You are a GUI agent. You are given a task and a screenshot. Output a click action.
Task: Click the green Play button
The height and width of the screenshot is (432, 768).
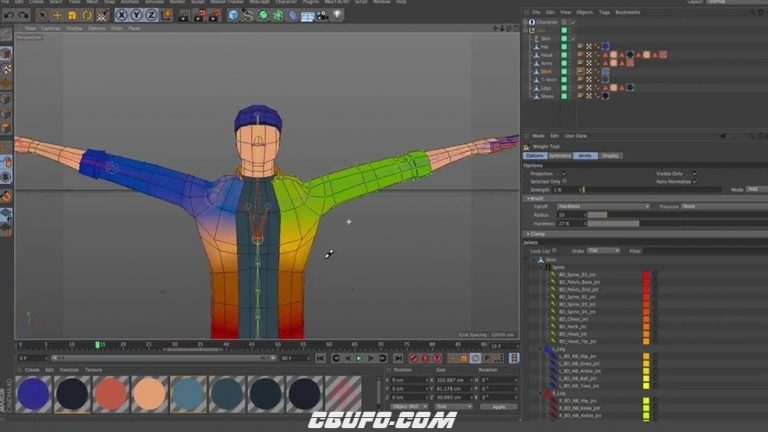[x=359, y=359]
